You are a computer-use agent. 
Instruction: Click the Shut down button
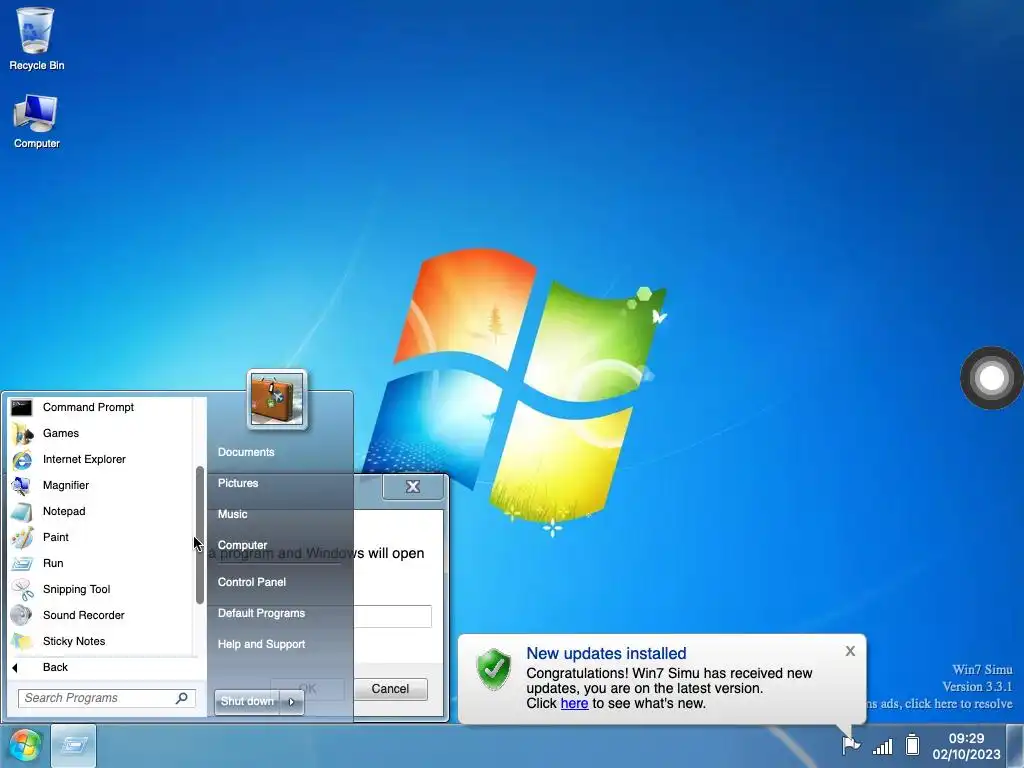[x=248, y=702]
